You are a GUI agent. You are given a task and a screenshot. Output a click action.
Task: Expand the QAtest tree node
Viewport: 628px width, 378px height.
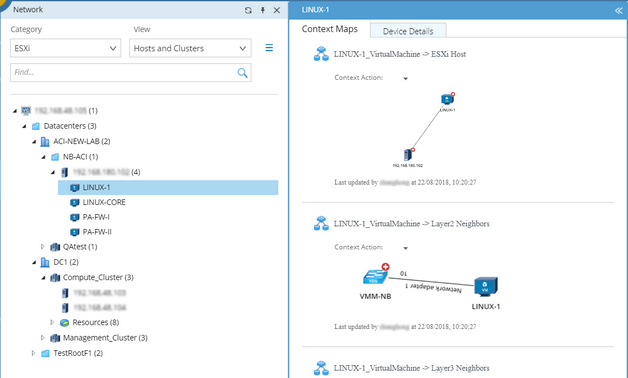42,247
